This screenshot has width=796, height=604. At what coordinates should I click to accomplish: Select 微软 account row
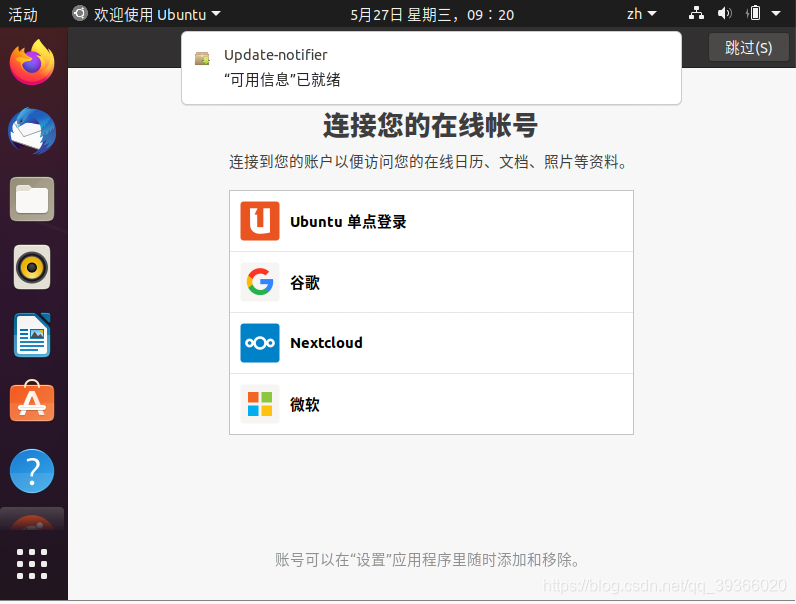(432, 404)
